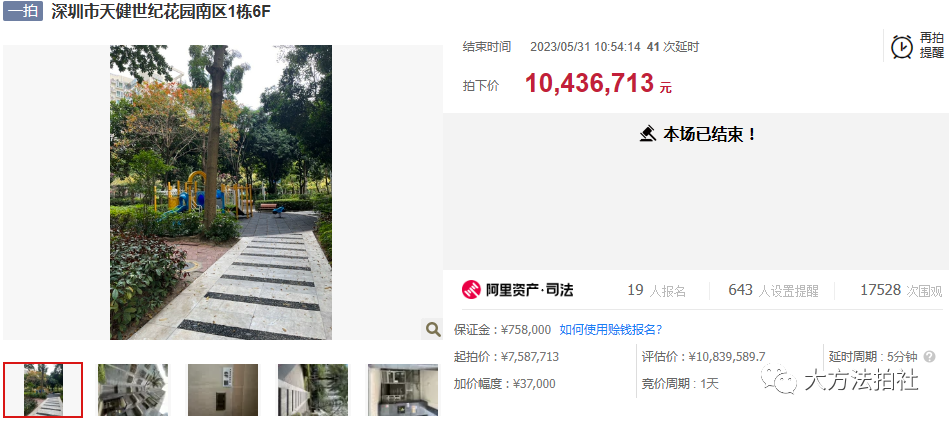Click the alarm clock reminder icon
Screen dimensions: 949x421
[902, 46]
